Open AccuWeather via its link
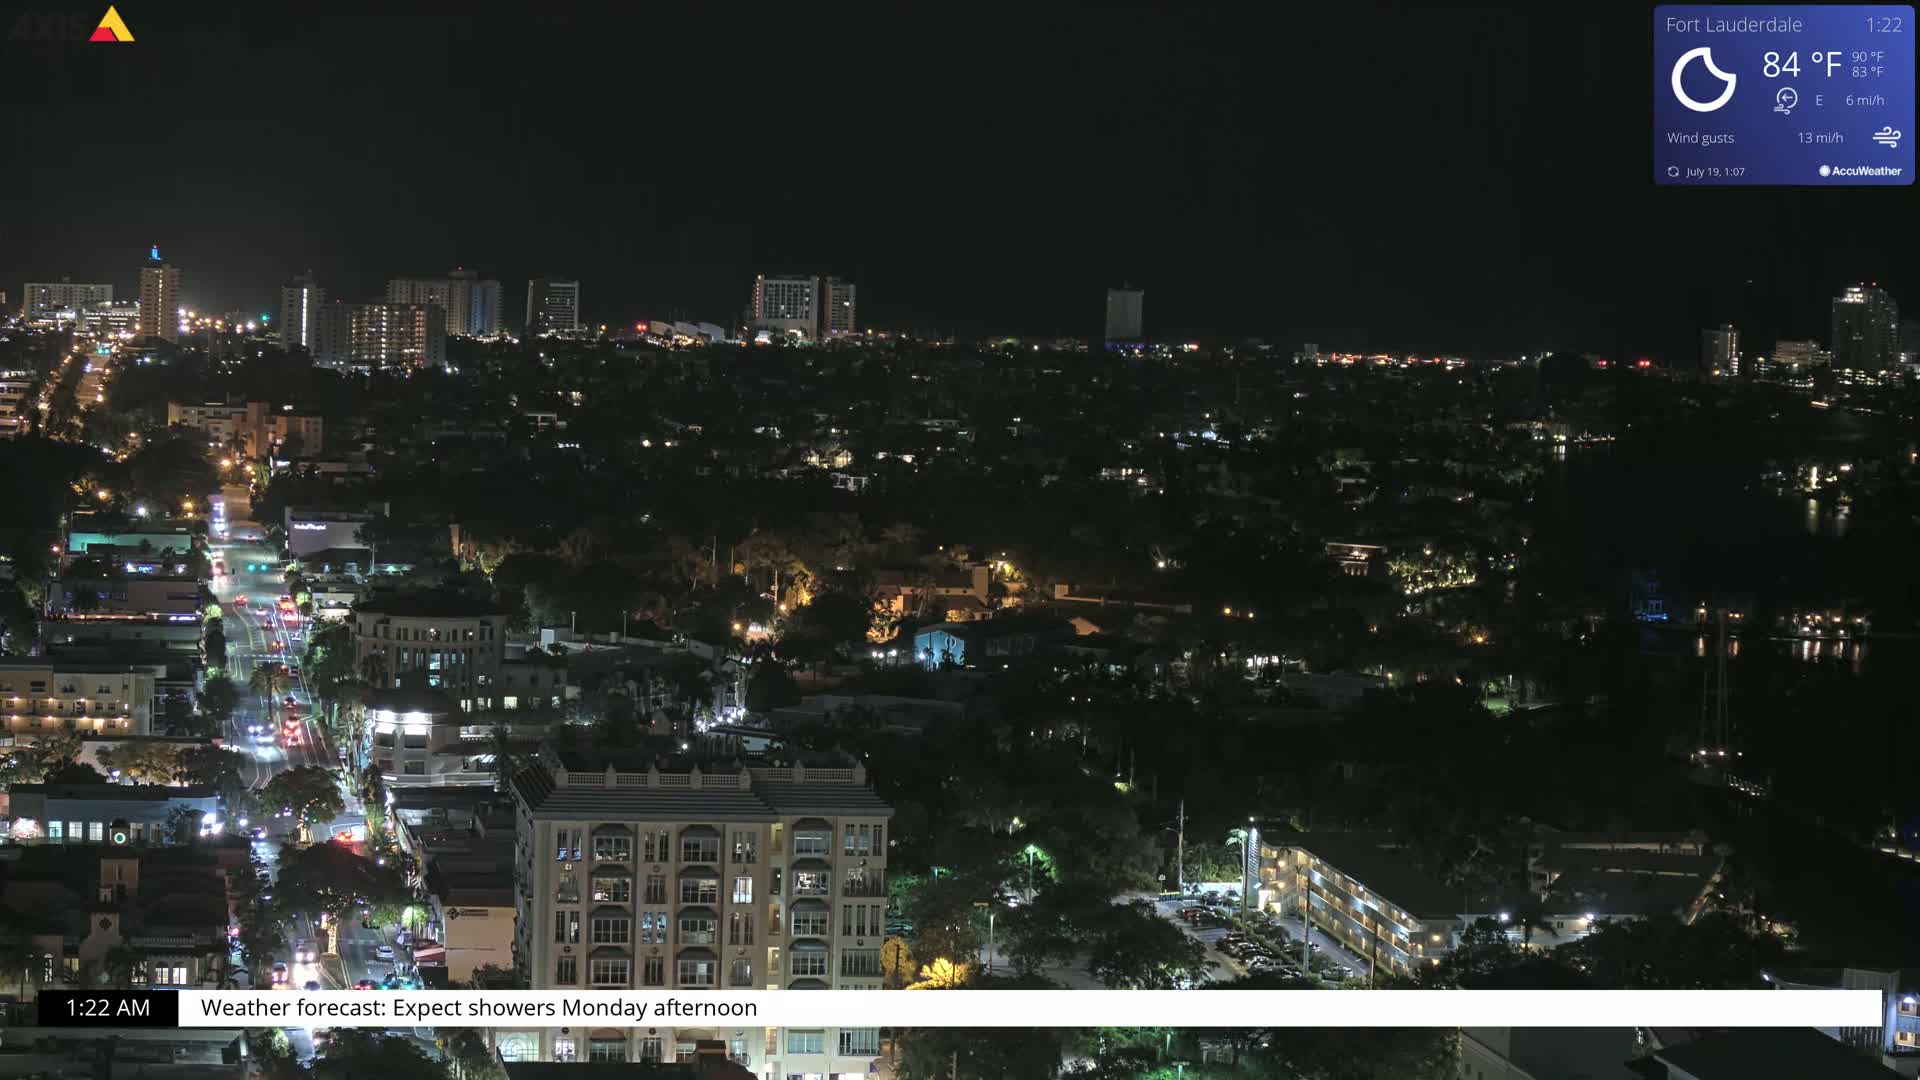This screenshot has width=1920, height=1080. click(1860, 171)
